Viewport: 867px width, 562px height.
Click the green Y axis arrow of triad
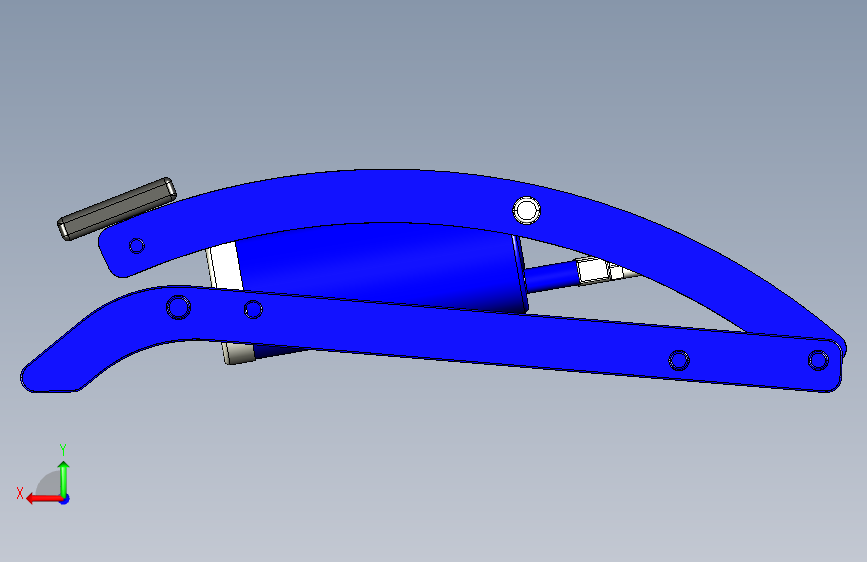(x=64, y=478)
